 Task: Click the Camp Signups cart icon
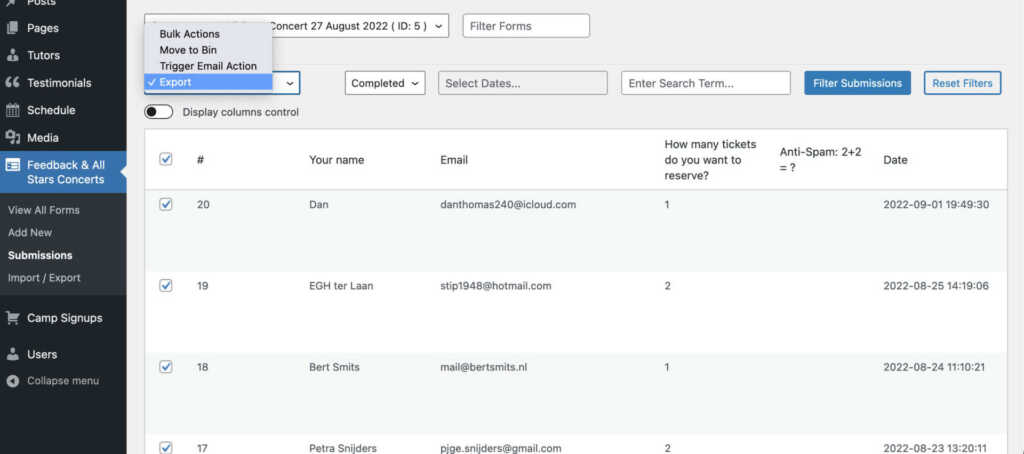coord(12,318)
